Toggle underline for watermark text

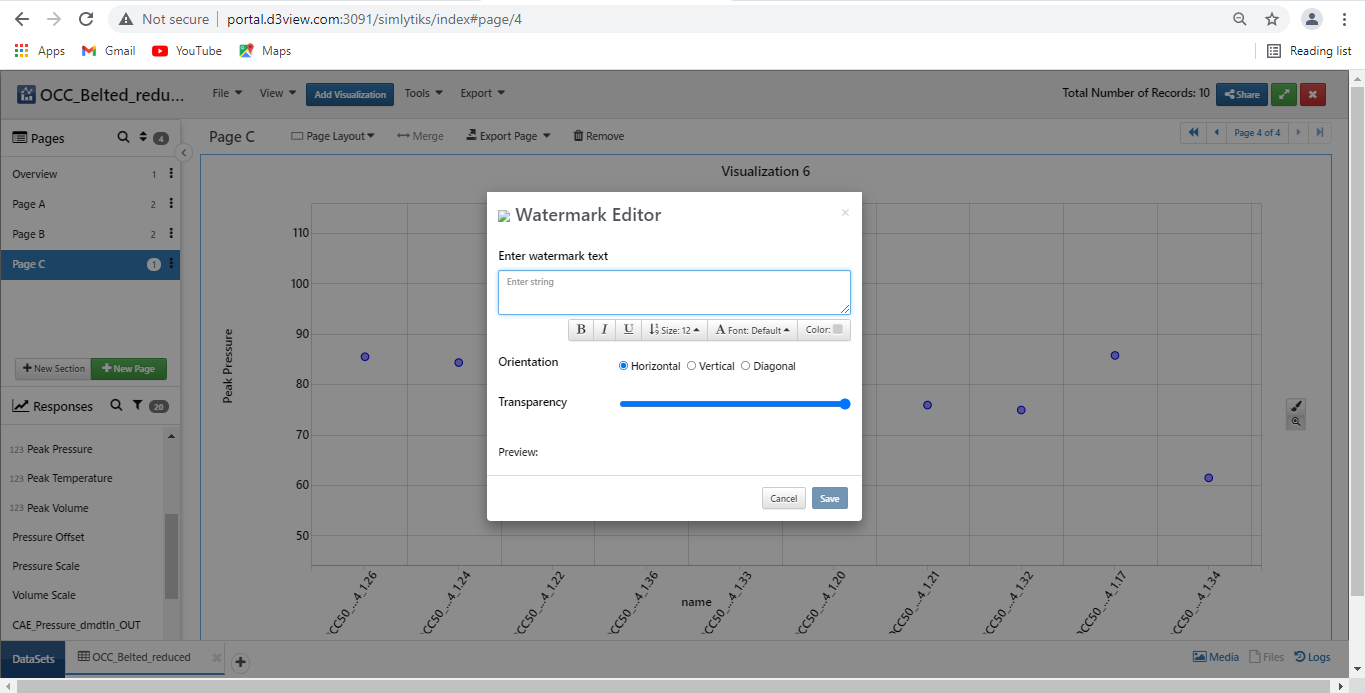pyautogui.click(x=628, y=330)
